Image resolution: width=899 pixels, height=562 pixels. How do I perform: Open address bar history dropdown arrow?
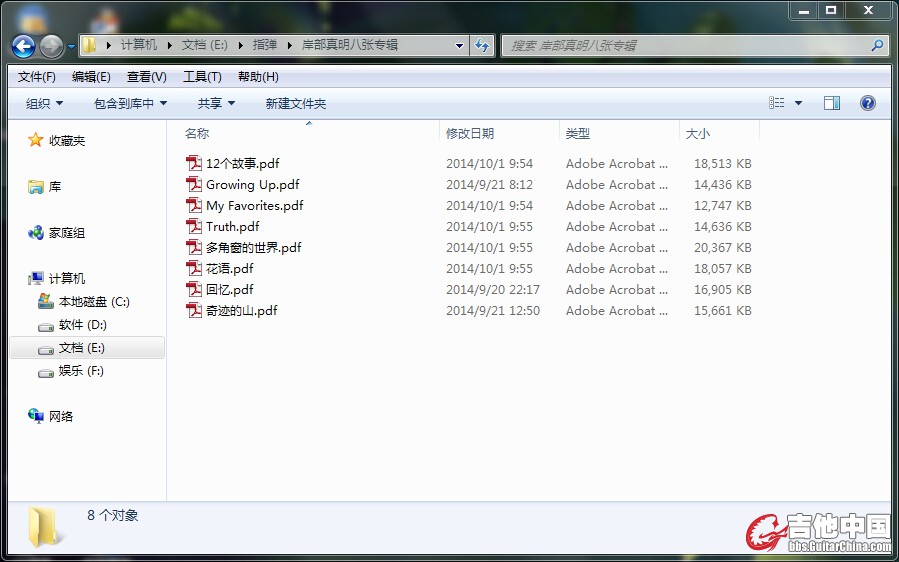(459, 45)
